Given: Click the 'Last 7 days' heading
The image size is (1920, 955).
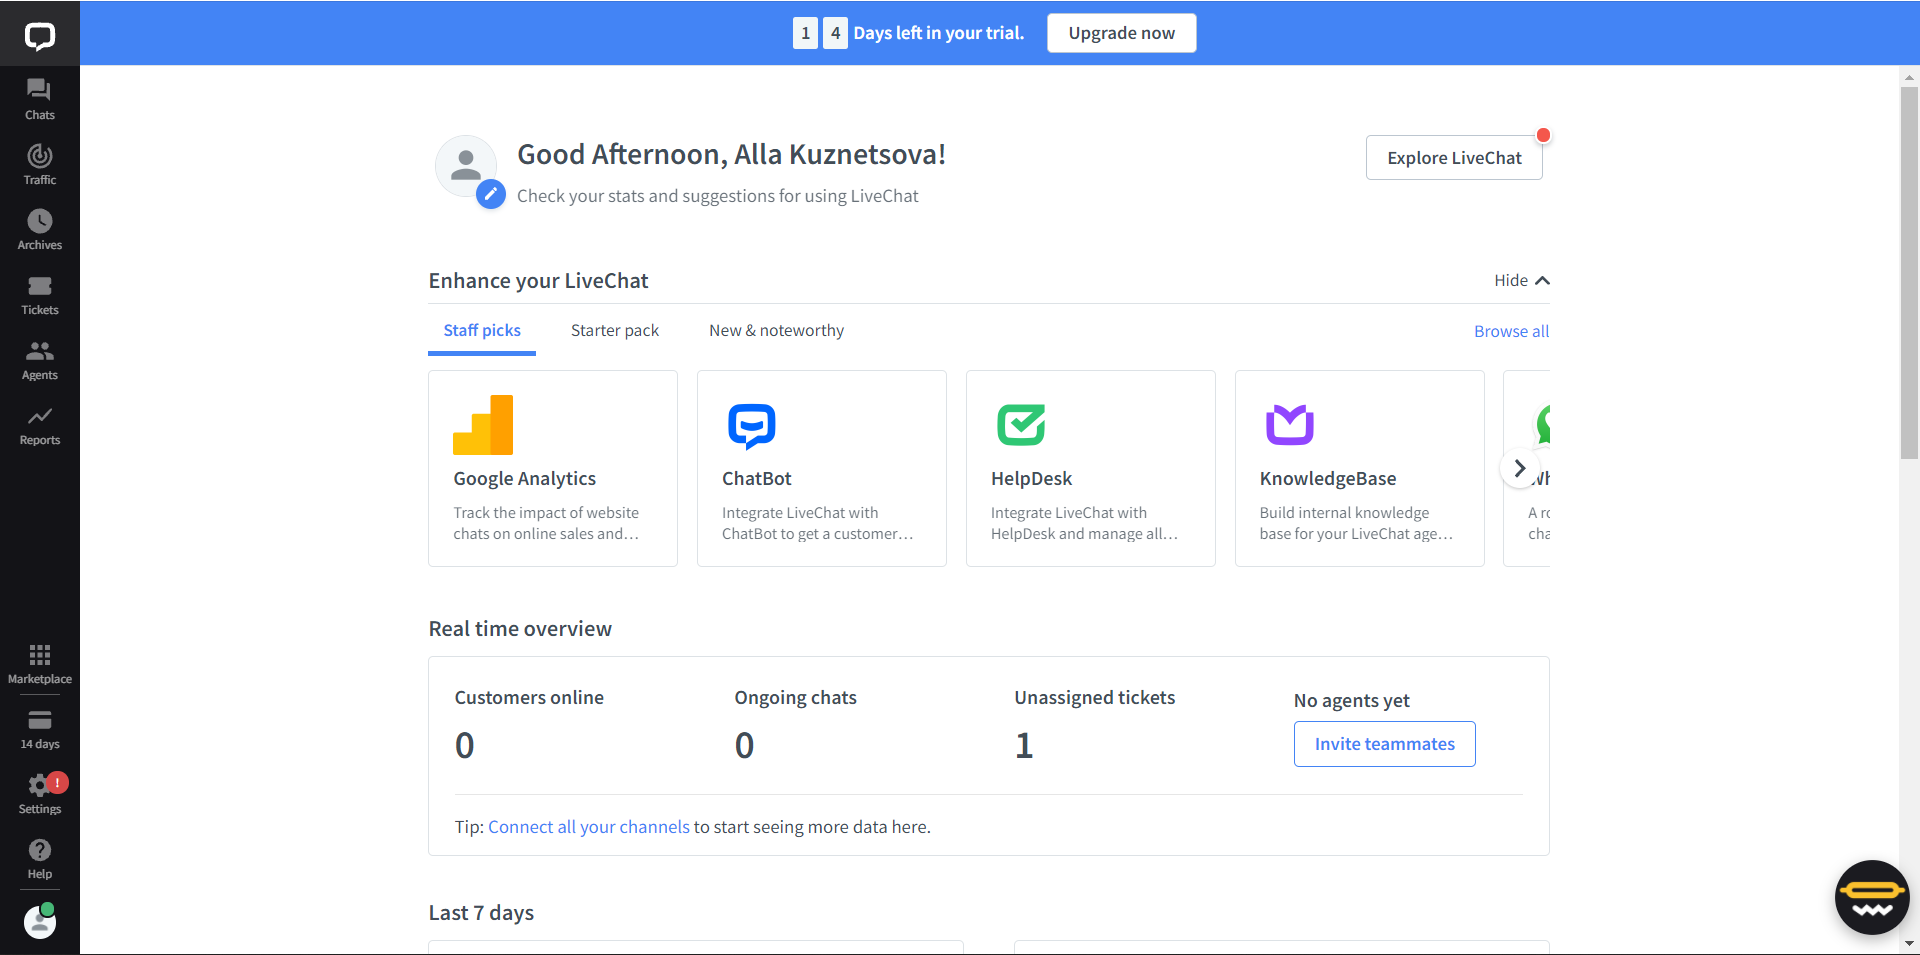Looking at the screenshot, I should pos(481,913).
